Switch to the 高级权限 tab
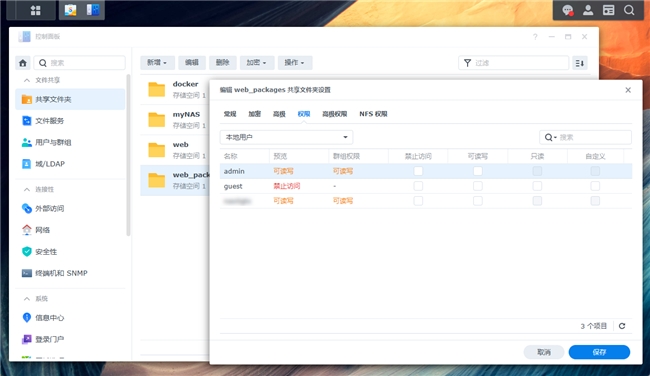Image resolution: width=650 pixels, height=376 pixels. [x=335, y=114]
